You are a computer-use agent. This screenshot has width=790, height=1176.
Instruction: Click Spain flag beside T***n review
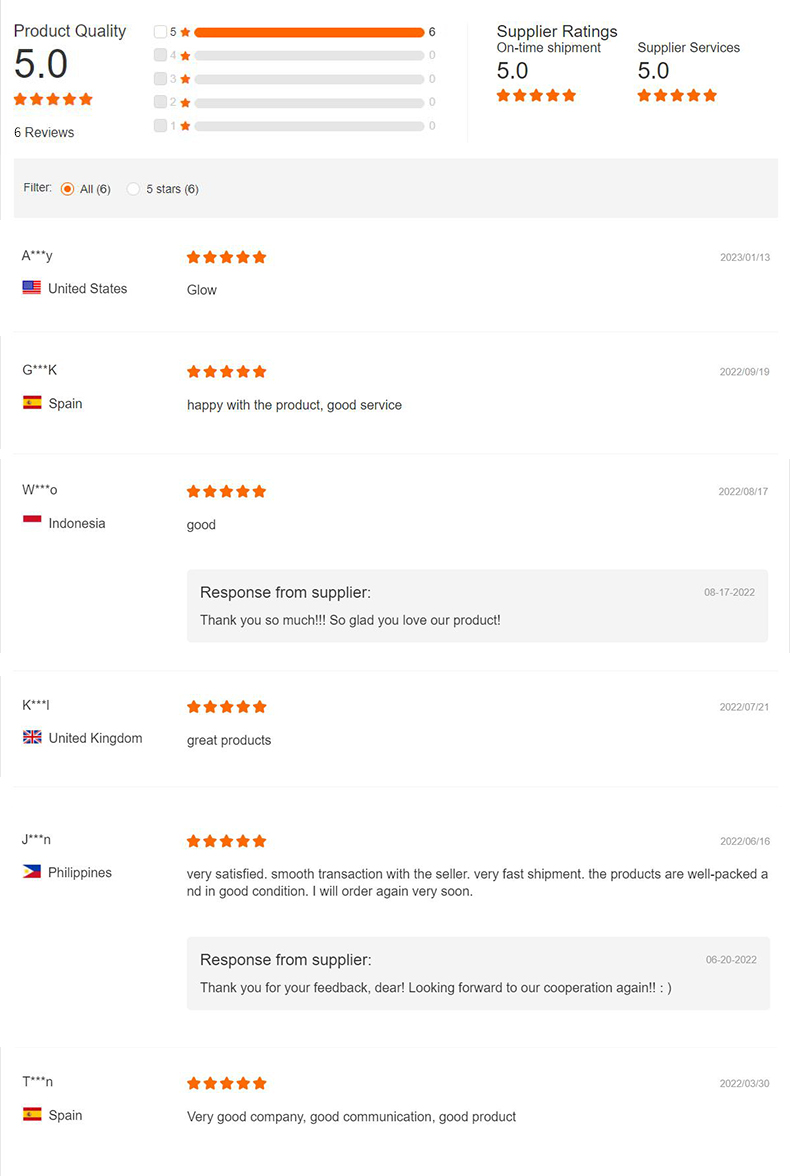click(x=32, y=1114)
